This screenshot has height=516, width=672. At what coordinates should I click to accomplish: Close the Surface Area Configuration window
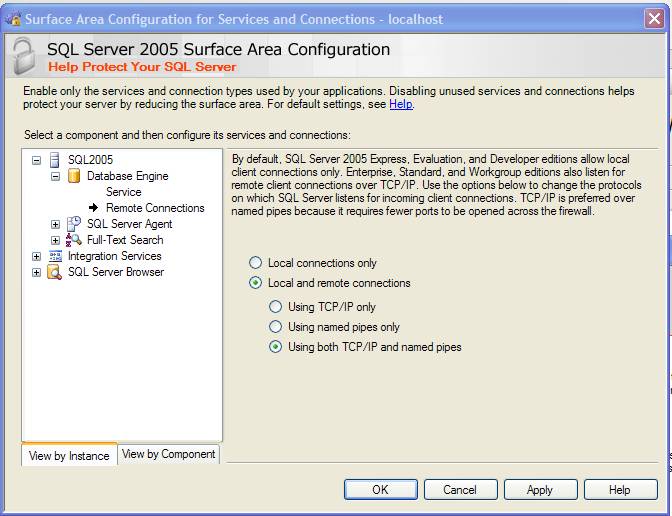pos(654,19)
